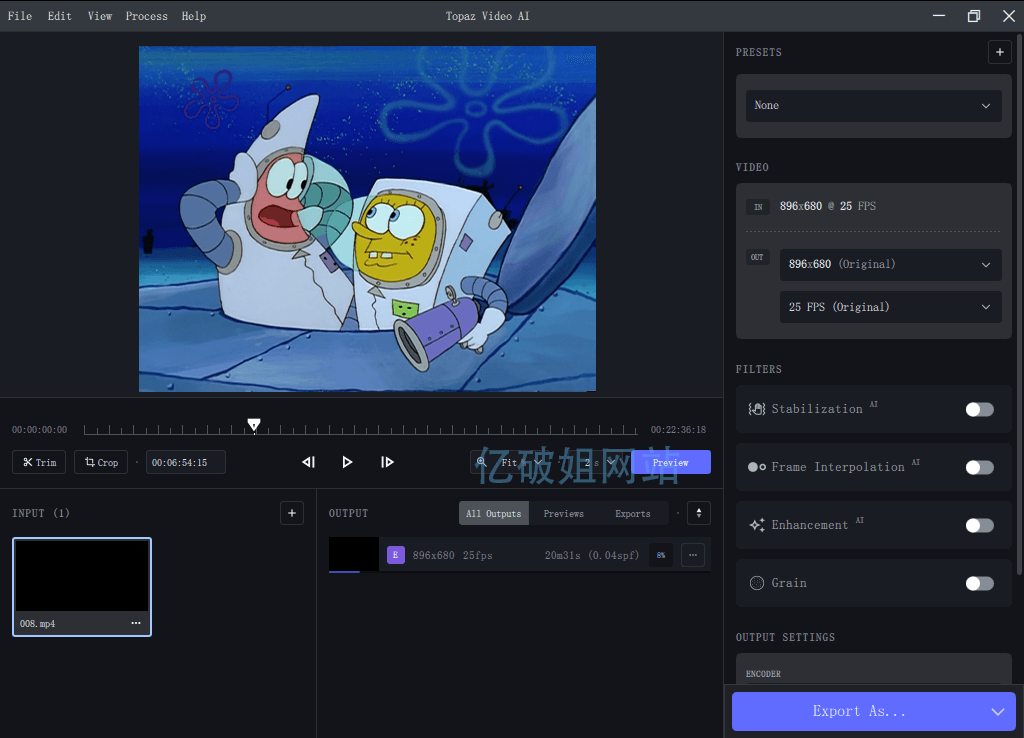Screen dimensions: 1024x738
Task: Open the zoom Fit dropdown
Action: tap(521, 462)
